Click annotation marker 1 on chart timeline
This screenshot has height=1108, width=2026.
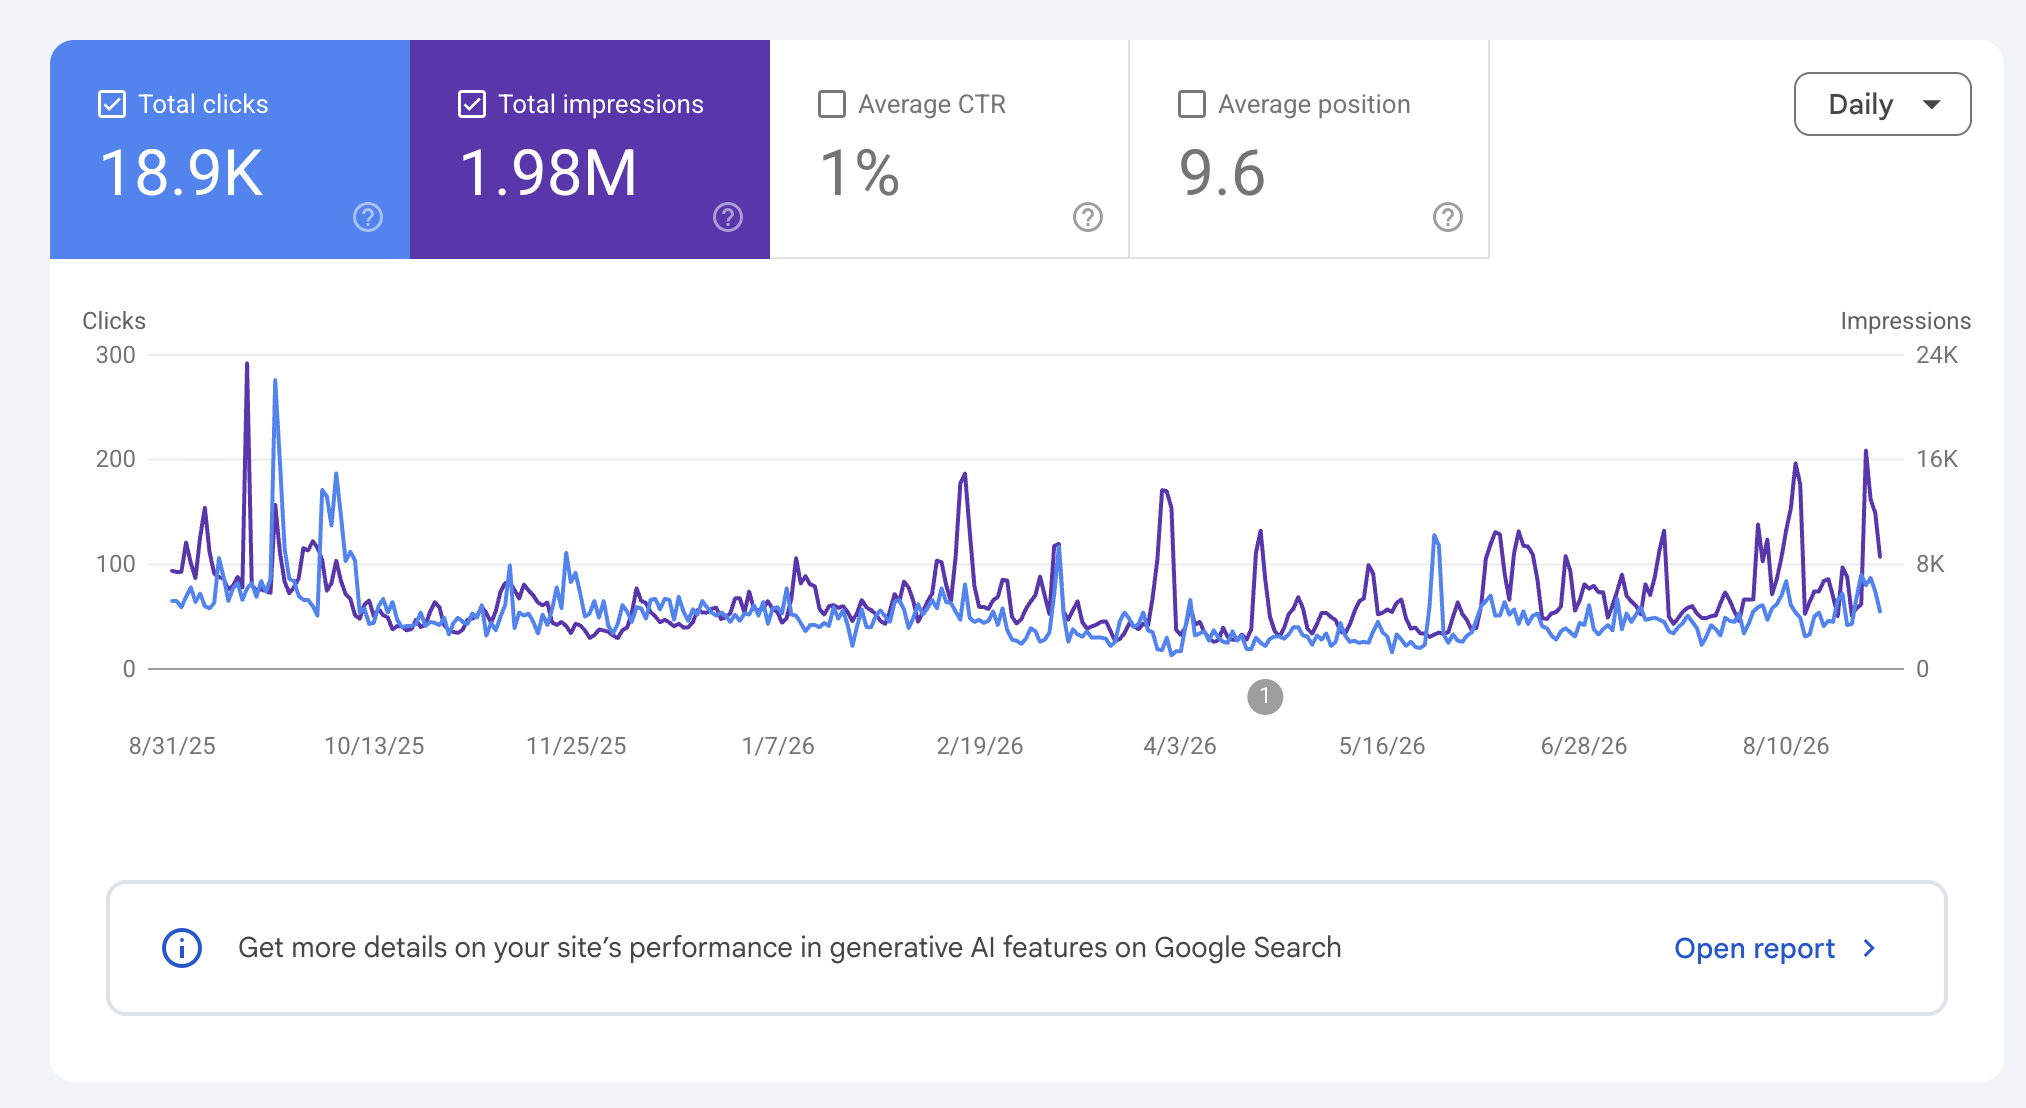(1265, 696)
